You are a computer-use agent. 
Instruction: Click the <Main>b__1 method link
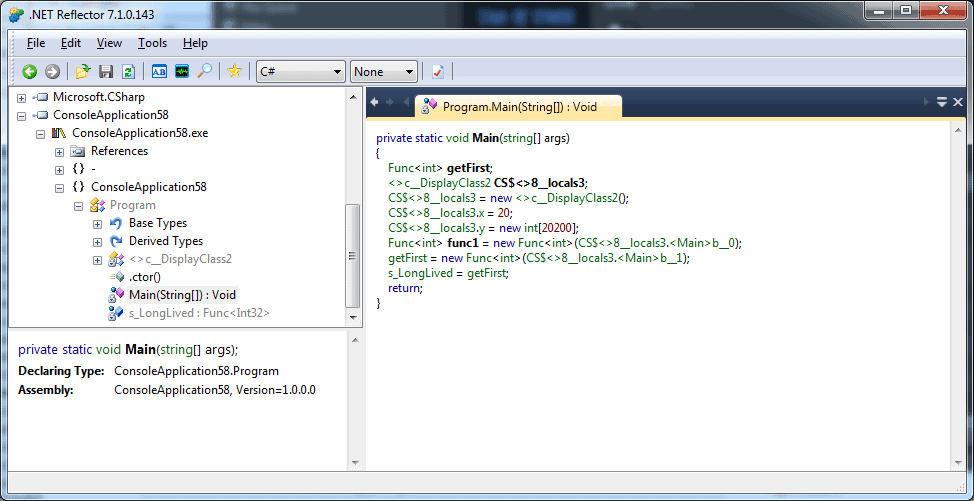pyautogui.click(x=652, y=258)
